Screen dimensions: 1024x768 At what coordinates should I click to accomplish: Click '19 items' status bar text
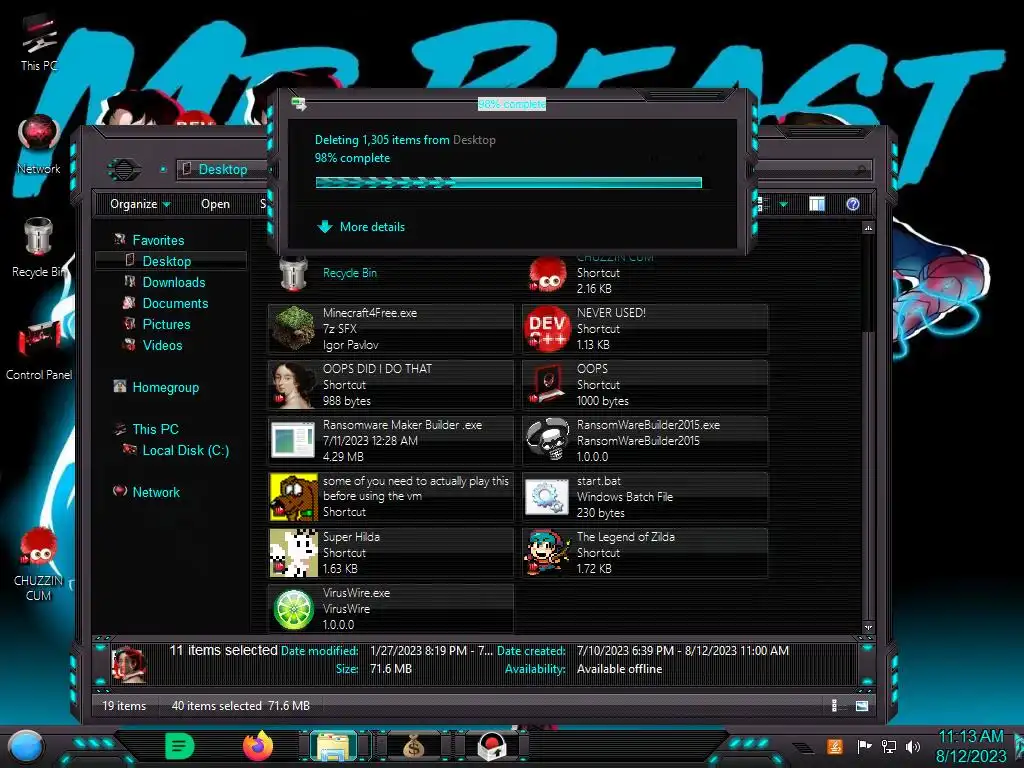click(x=124, y=706)
